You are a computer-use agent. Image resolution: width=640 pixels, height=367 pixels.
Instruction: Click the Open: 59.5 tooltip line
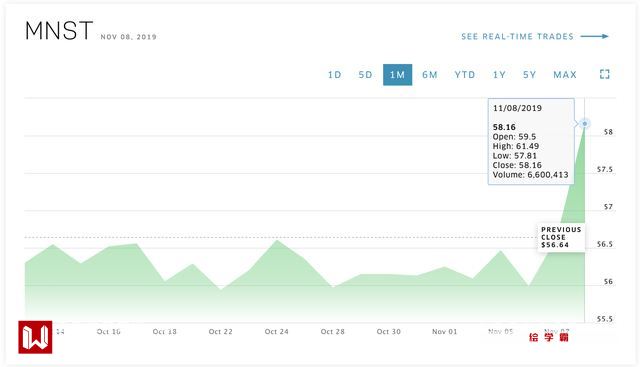tap(514, 137)
